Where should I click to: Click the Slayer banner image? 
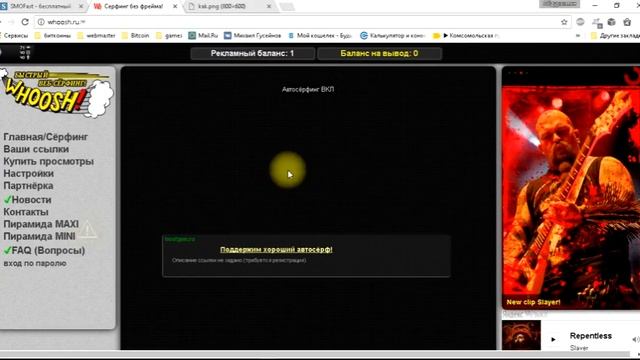(571, 189)
